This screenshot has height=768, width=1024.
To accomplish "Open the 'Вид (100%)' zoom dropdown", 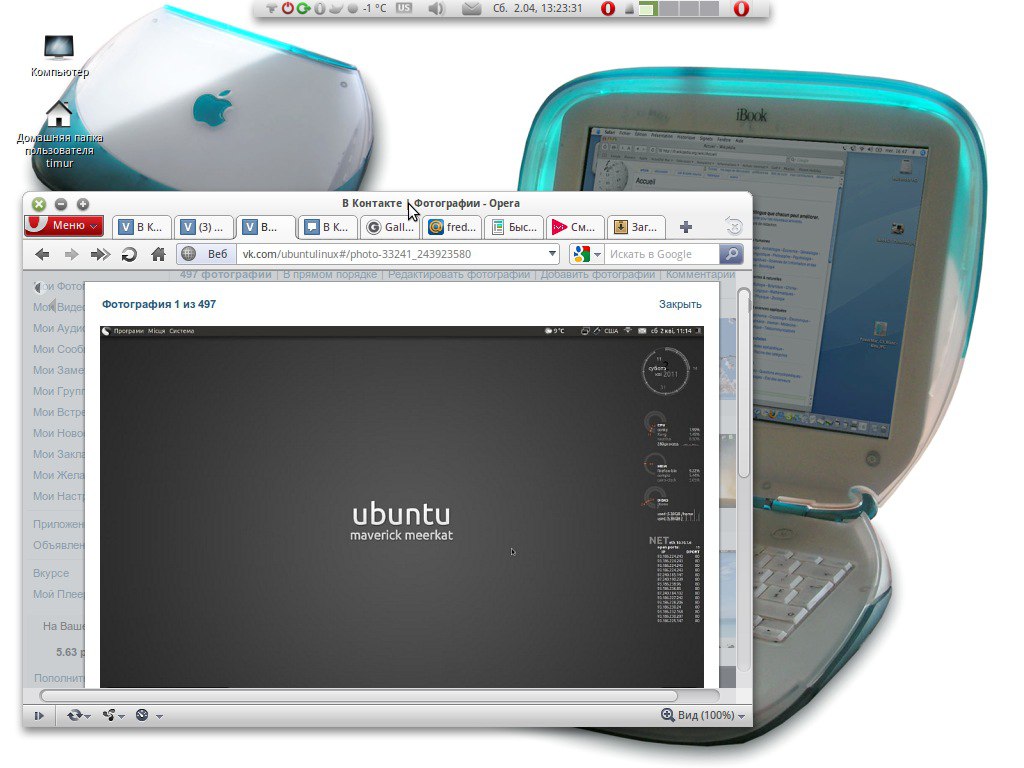I will coord(711,716).
